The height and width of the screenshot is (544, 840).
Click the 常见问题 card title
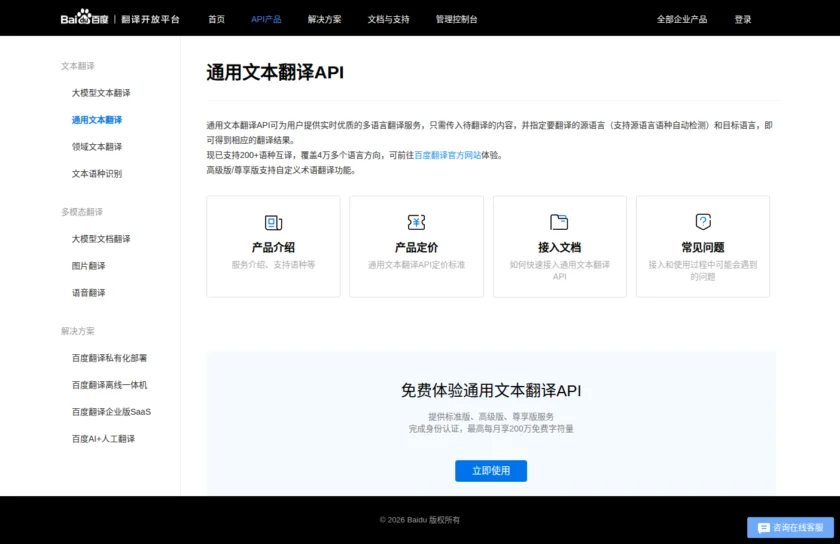703,247
